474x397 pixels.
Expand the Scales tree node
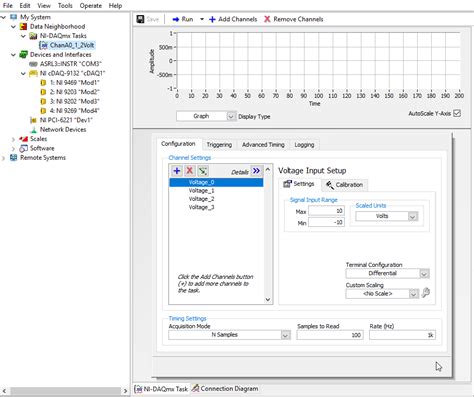coord(13,139)
